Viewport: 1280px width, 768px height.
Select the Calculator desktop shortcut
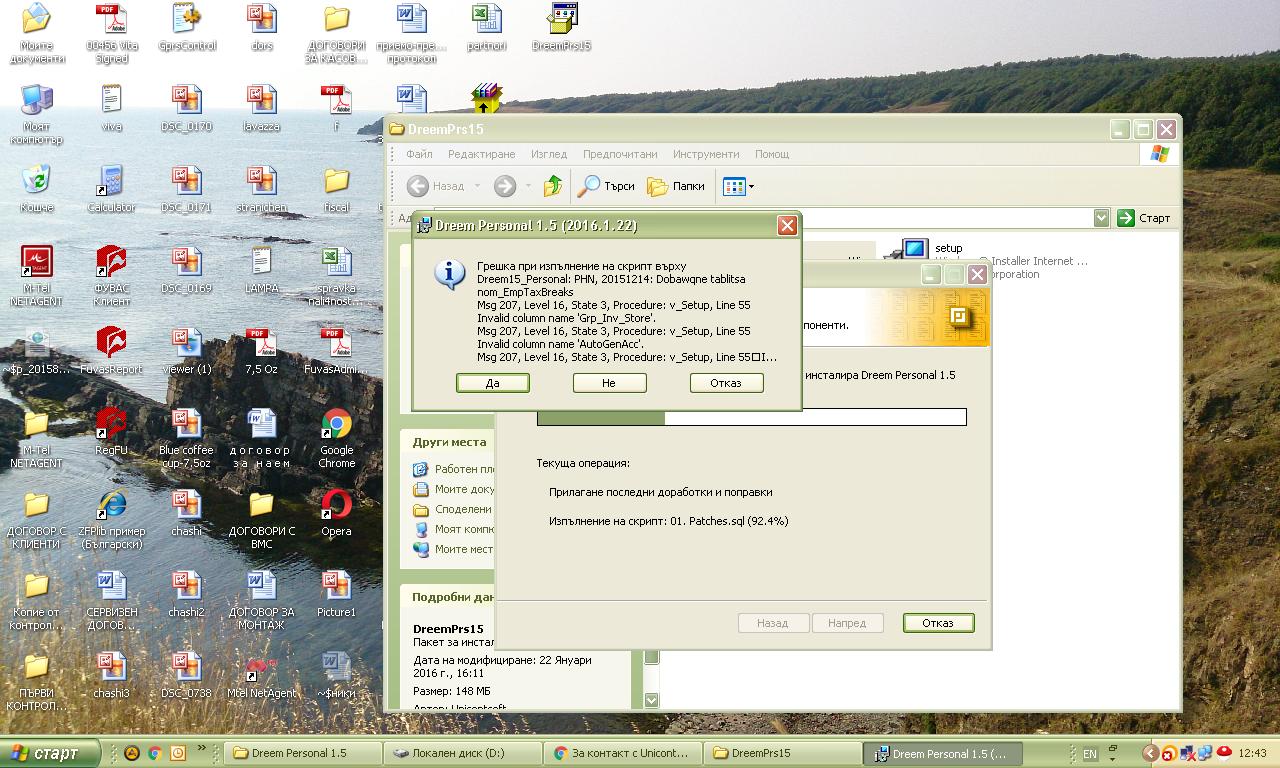click(111, 189)
